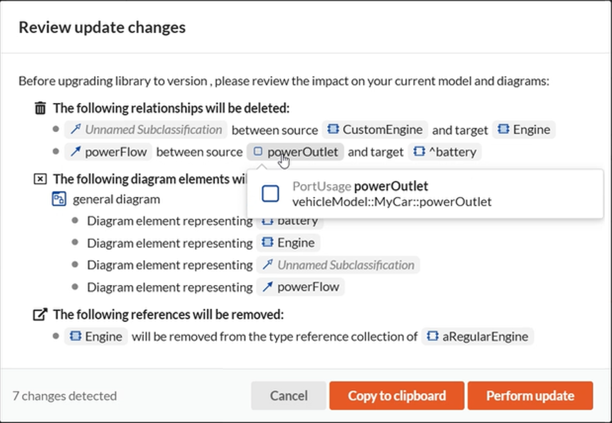The height and width of the screenshot is (423, 612).
Task: Select the powerOutlet source chip
Action: (x=295, y=152)
